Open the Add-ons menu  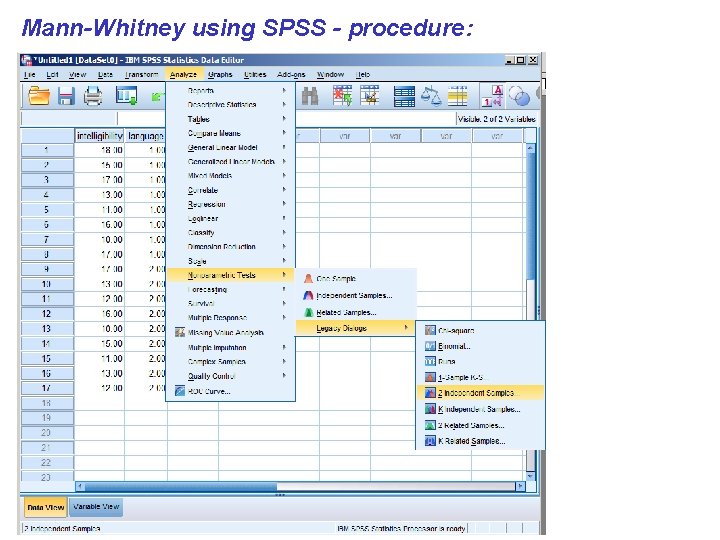(291, 74)
